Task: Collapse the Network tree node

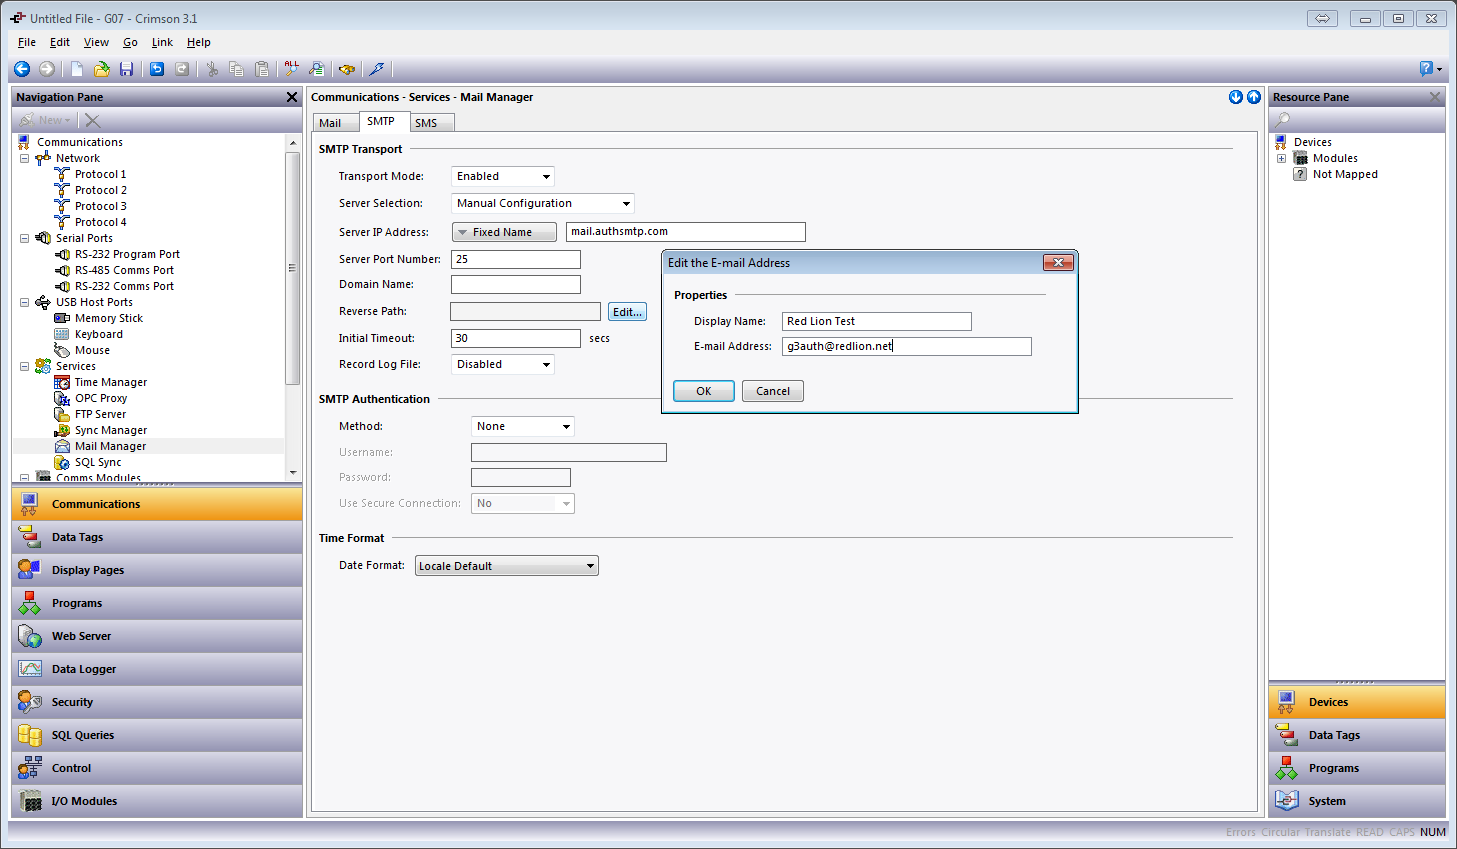Action: pos(25,158)
